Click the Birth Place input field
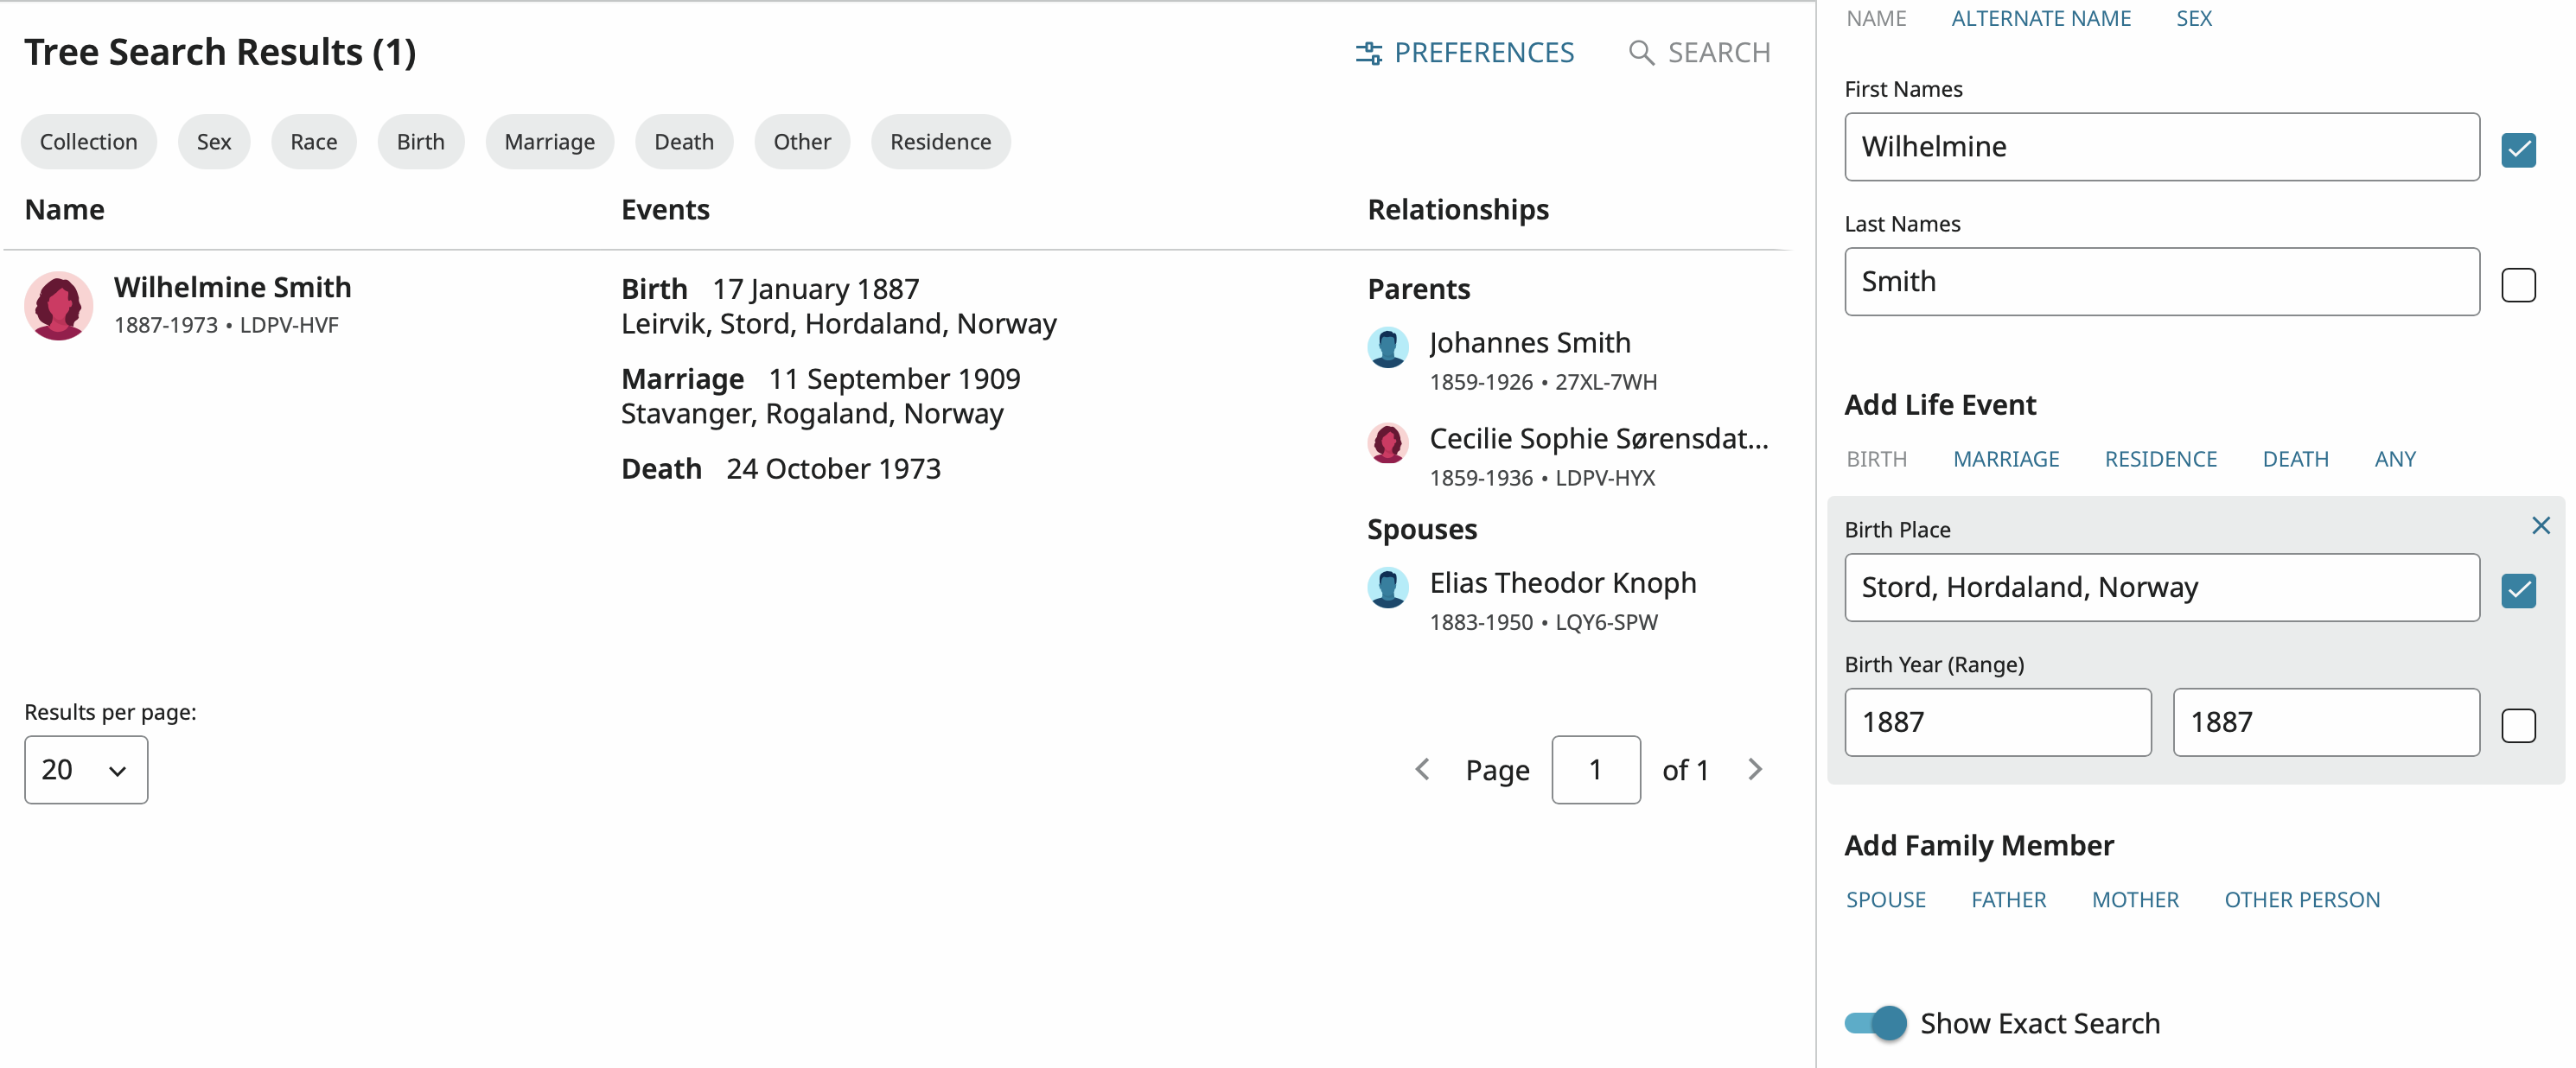 (x=2161, y=588)
